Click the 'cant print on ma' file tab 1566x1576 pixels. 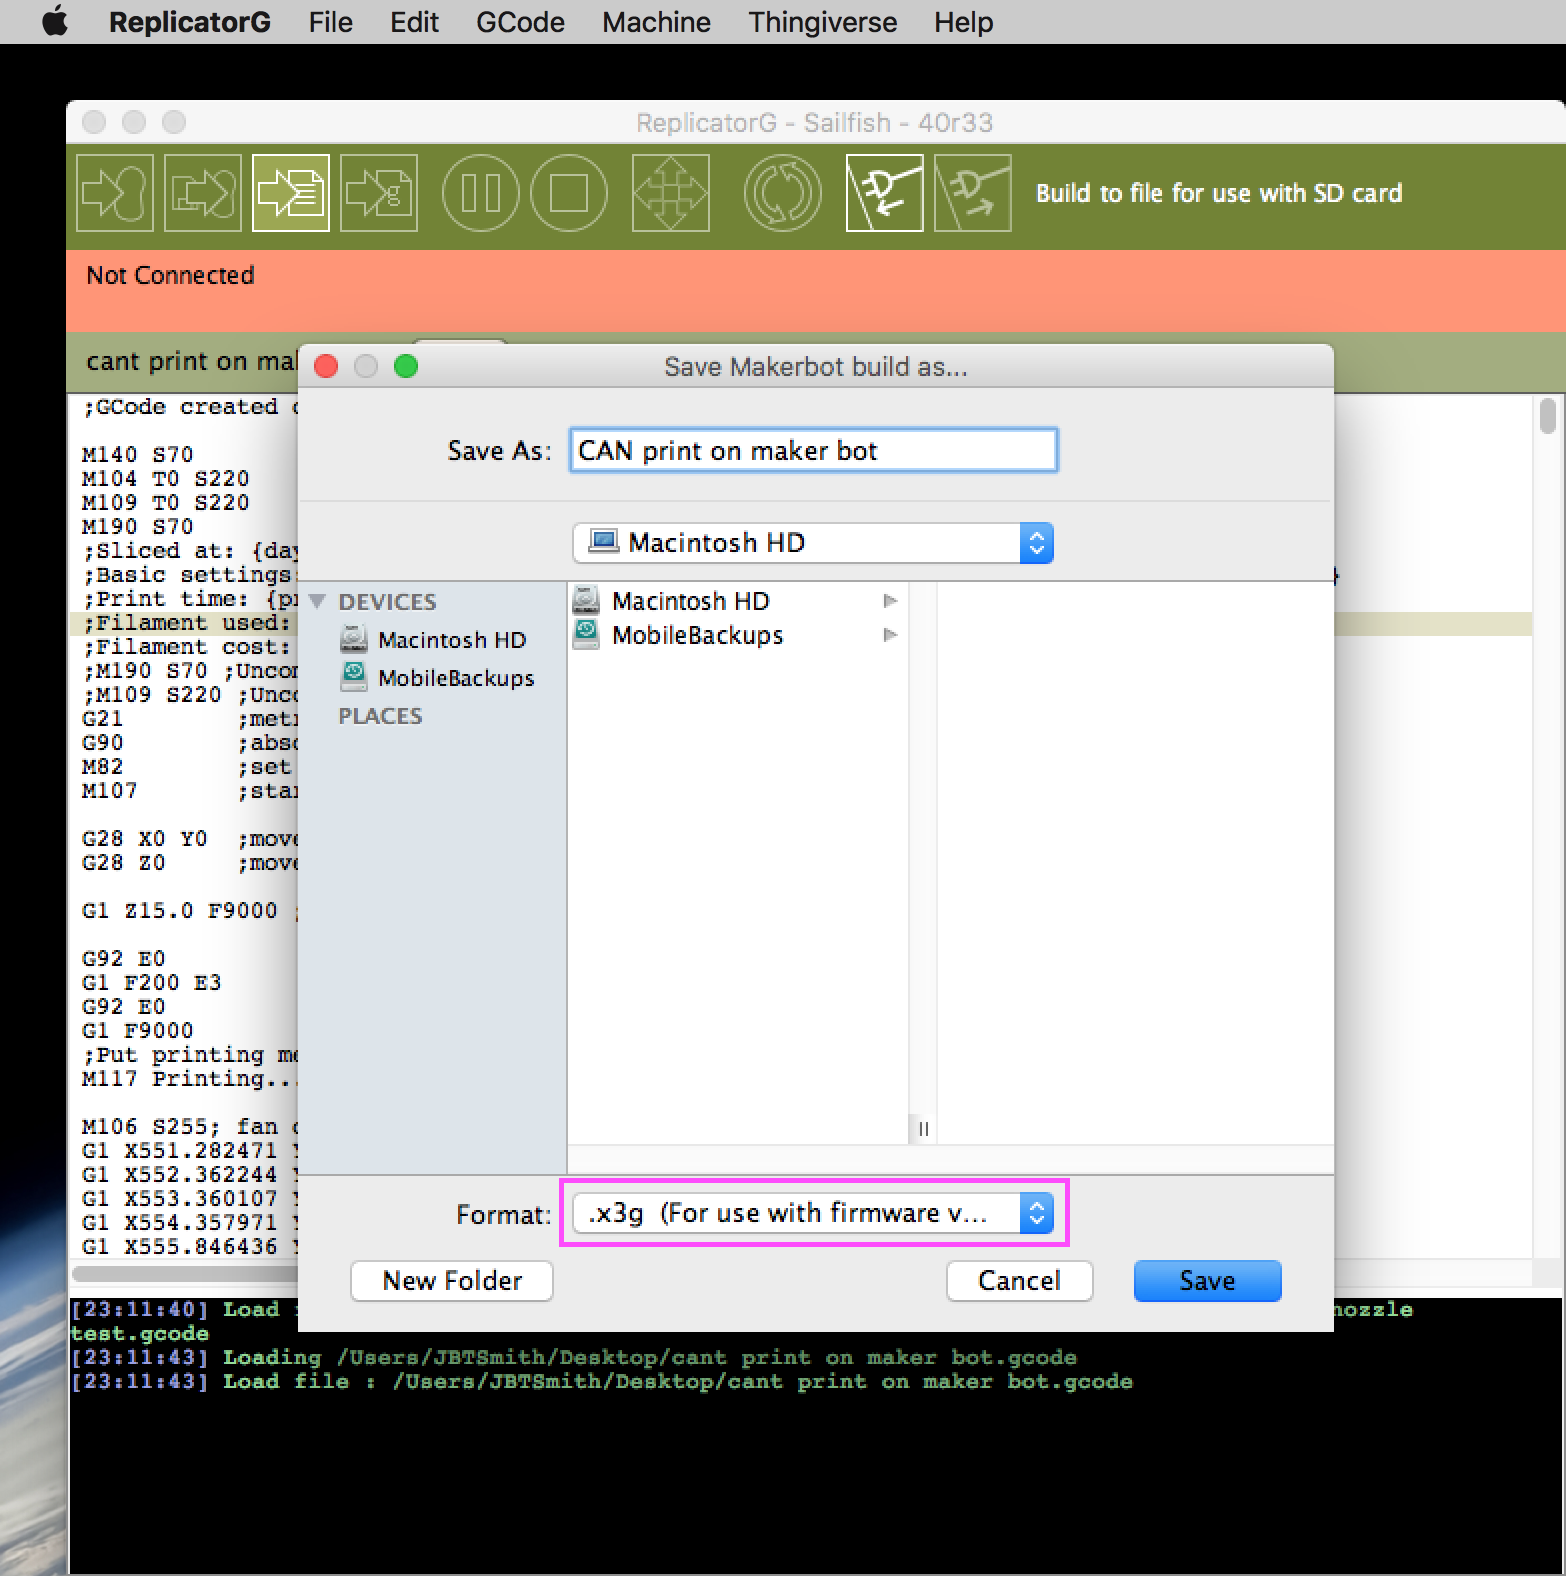(x=192, y=361)
